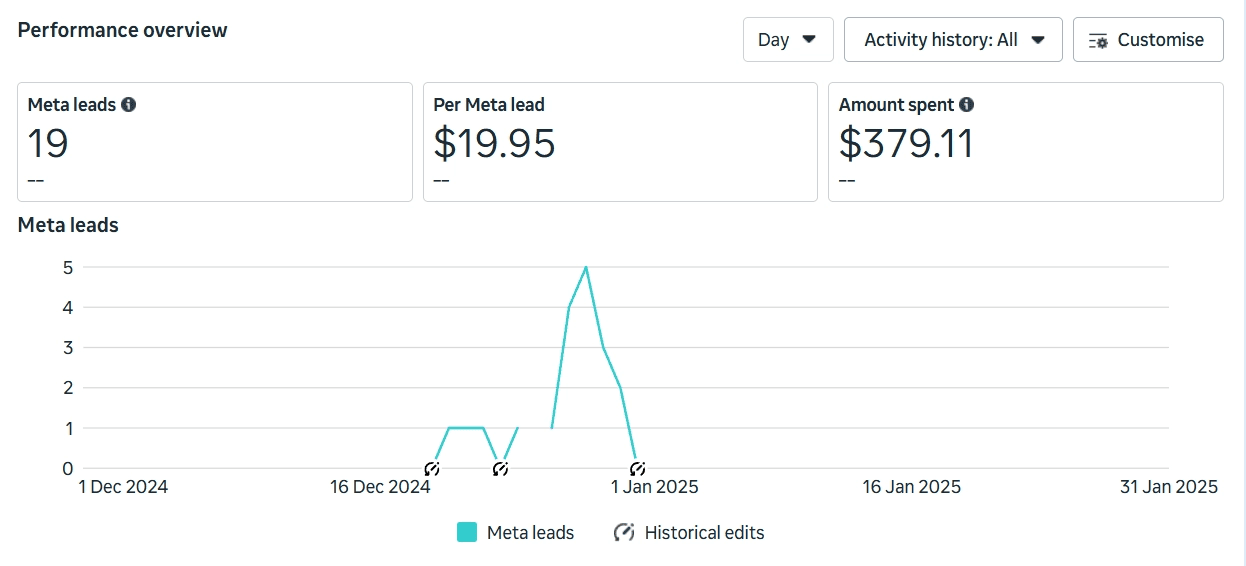Click the Activity history dropdown arrow
1246x566 pixels.
click(1038, 39)
